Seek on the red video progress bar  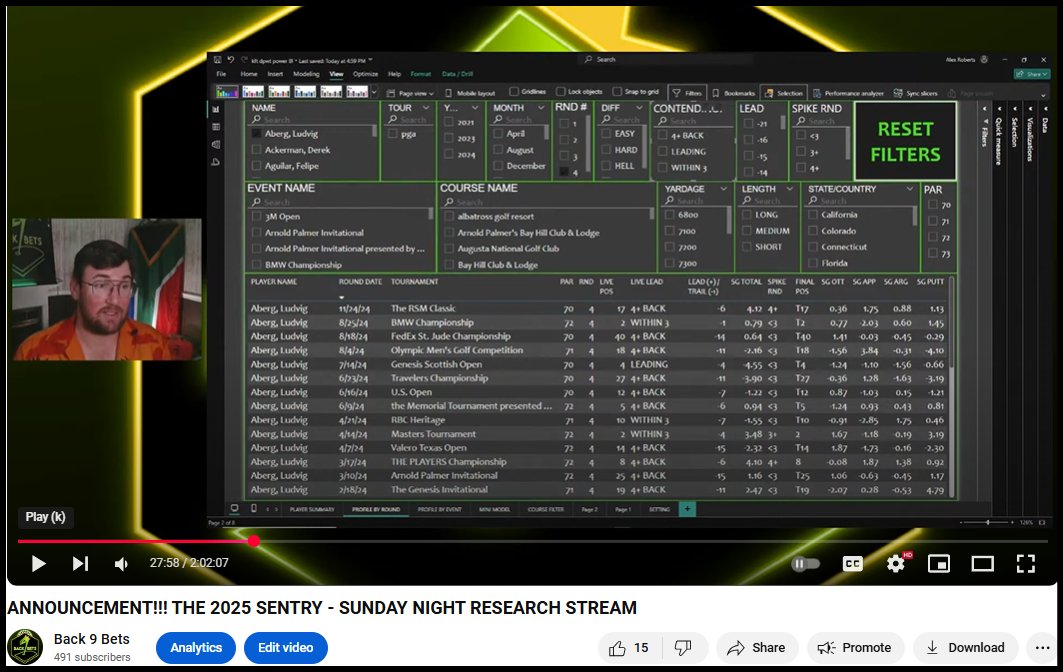[x=533, y=541]
